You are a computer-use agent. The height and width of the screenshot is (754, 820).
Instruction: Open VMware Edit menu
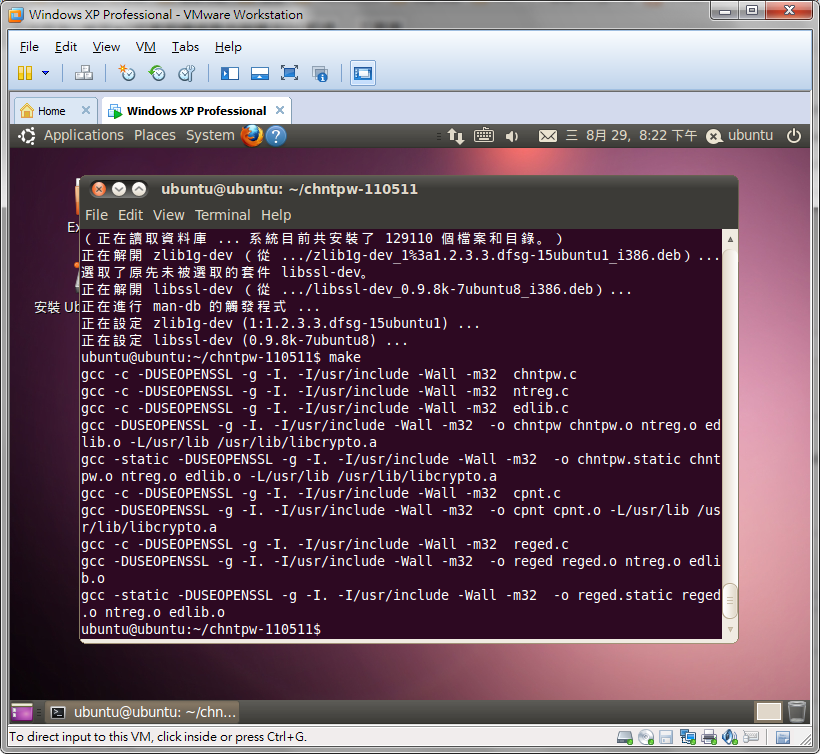pyautogui.click(x=66, y=47)
